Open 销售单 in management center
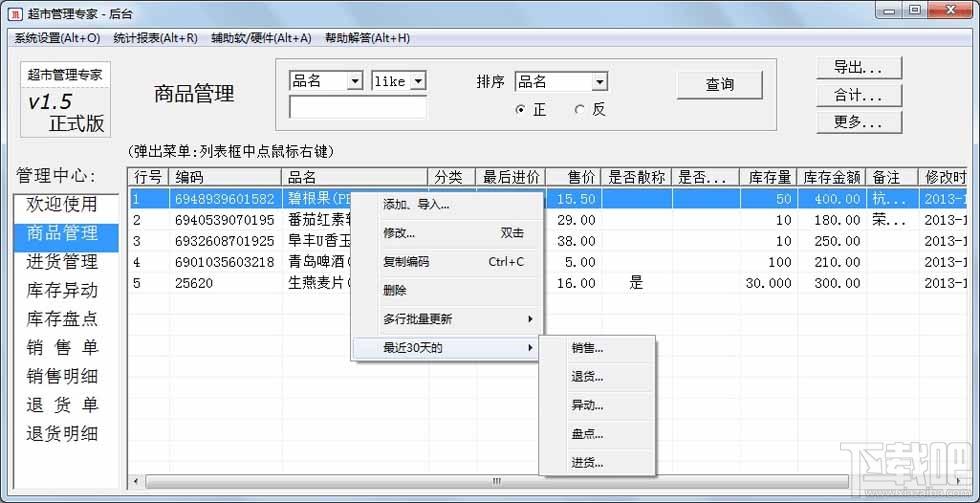This screenshot has width=980, height=503. (66, 347)
